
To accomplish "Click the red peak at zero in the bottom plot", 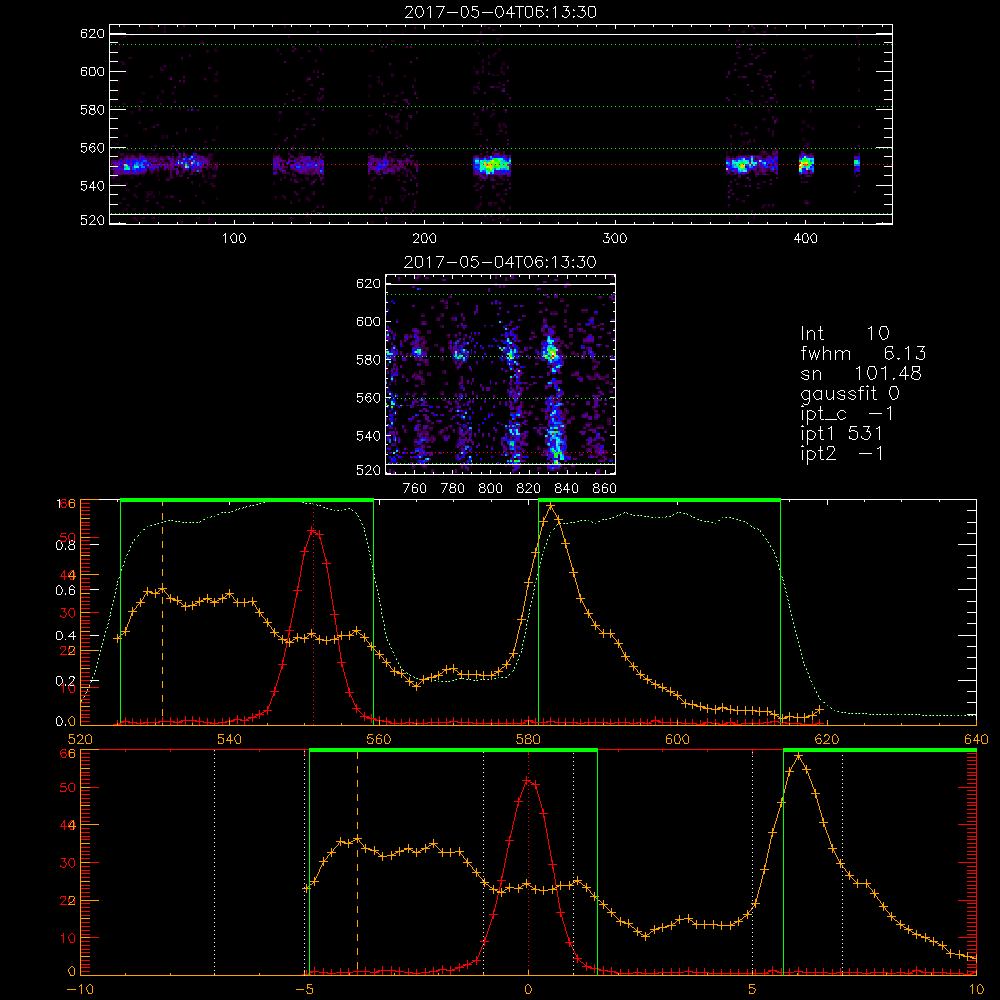I will [x=528, y=781].
